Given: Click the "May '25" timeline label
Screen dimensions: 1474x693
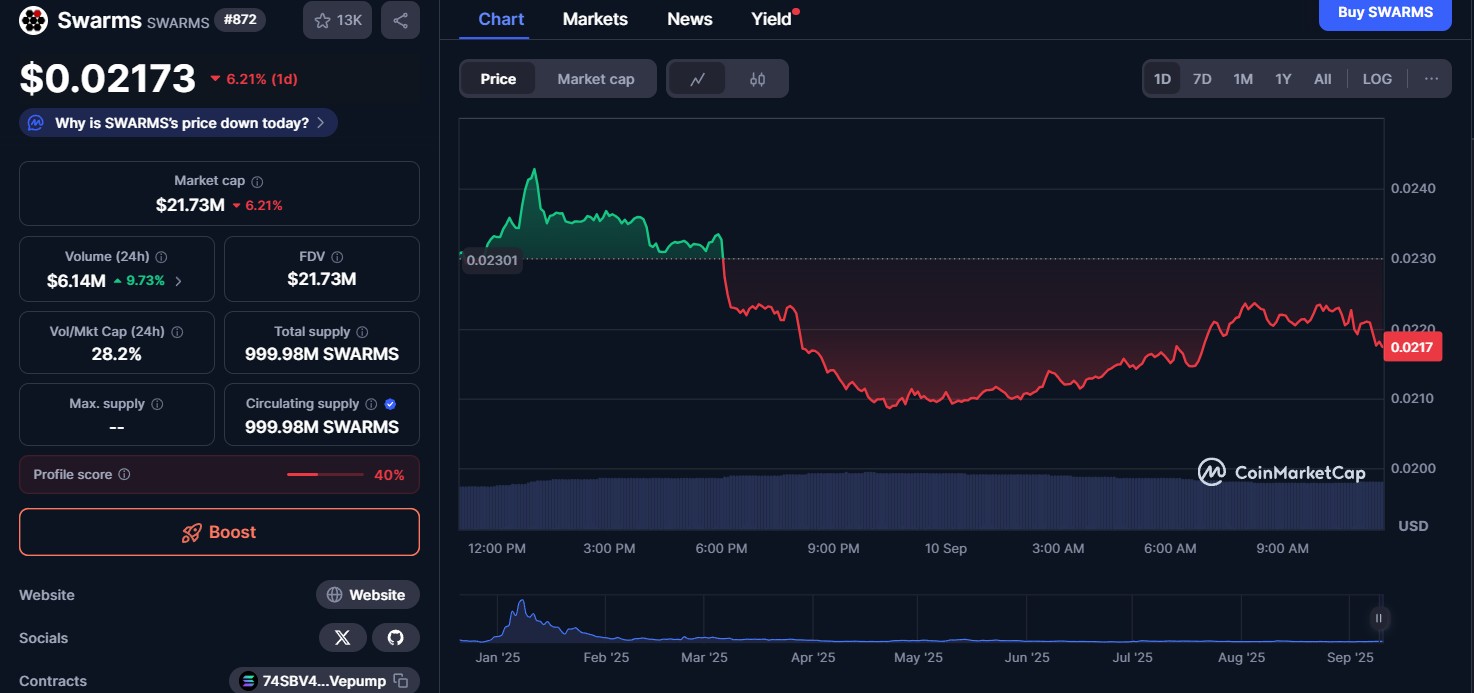Looking at the screenshot, I should coord(918,657).
